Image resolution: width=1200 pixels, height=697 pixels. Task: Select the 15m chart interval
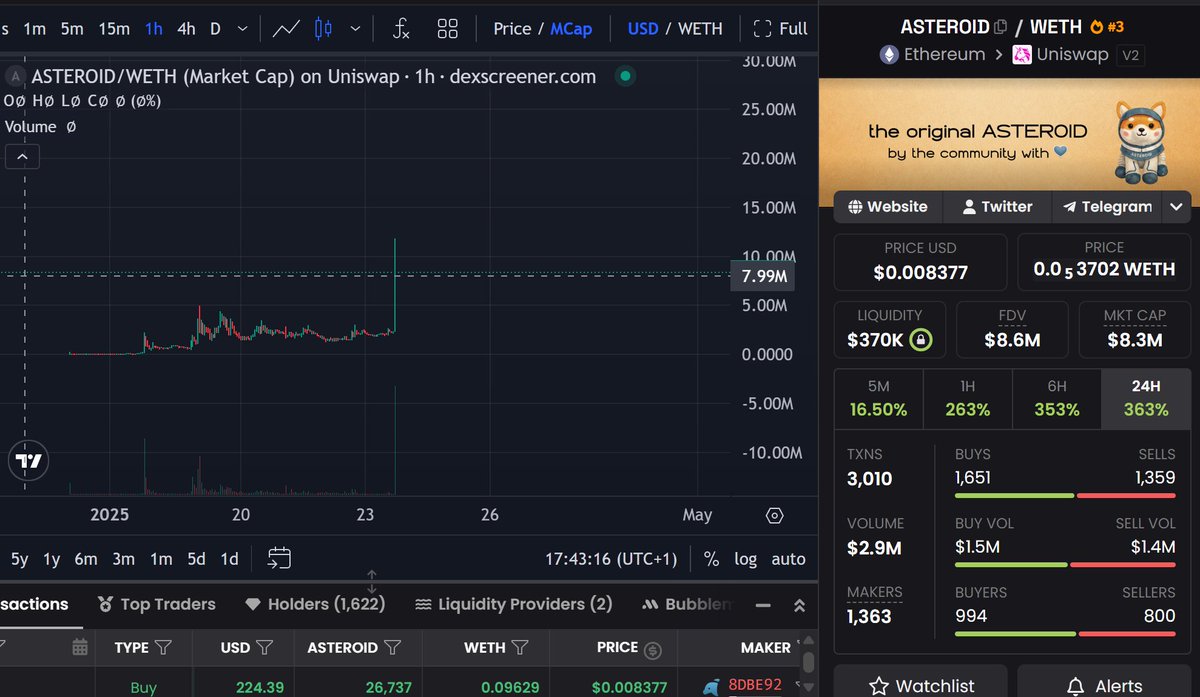coord(114,28)
